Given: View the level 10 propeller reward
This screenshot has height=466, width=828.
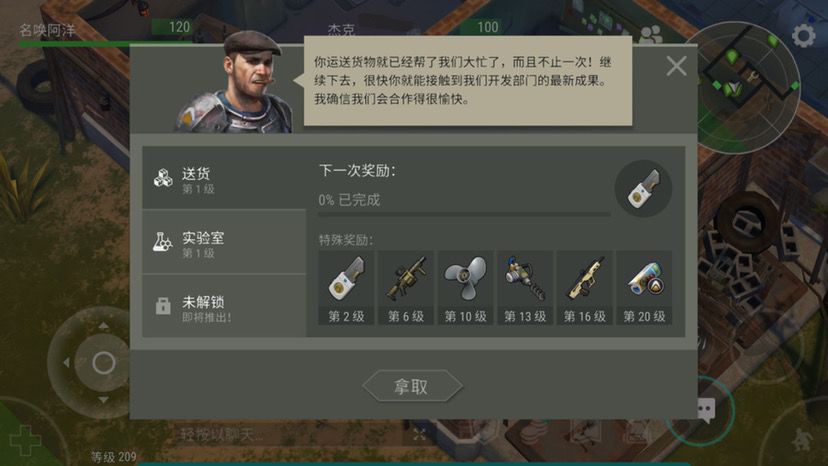Looking at the screenshot, I should click(465, 287).
